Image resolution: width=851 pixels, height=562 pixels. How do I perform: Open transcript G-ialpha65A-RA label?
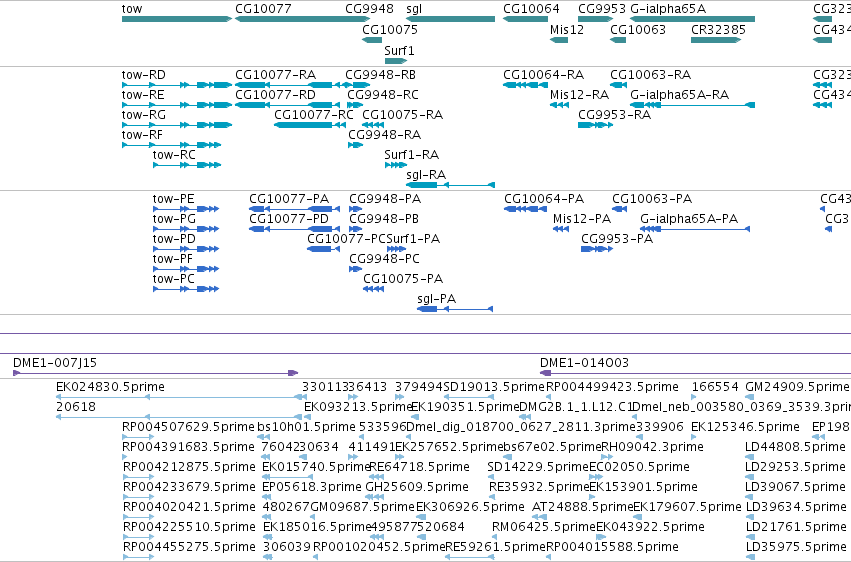click(679, 95)
